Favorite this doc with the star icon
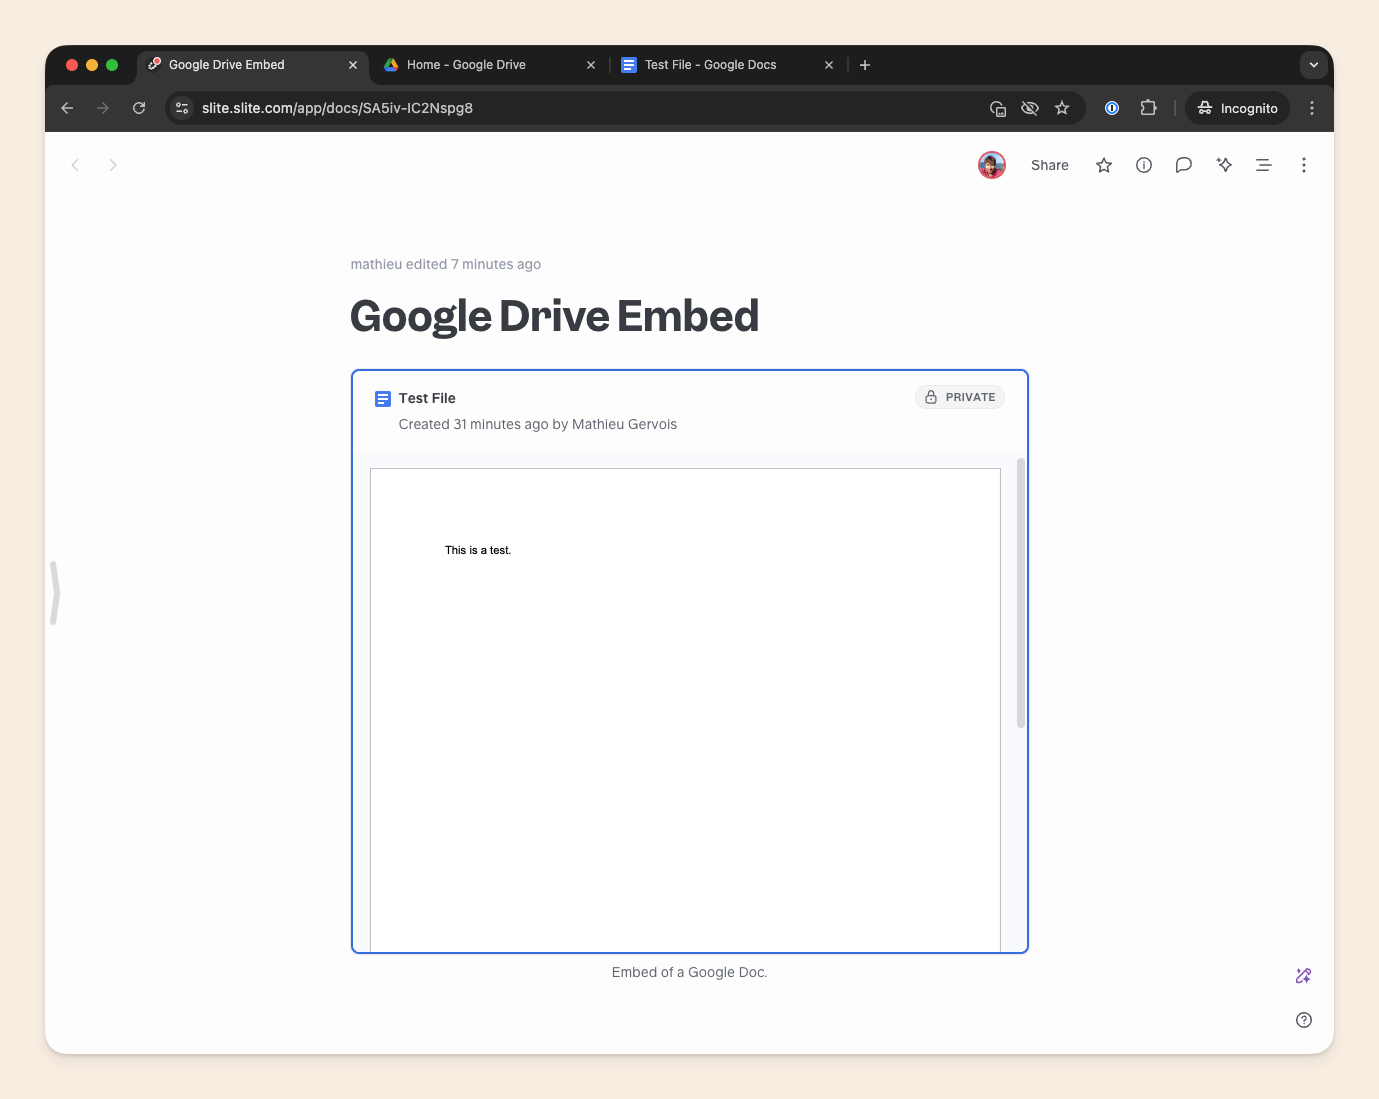Image resolution: width=1379 pixels, height=1099 pixels. click(x=1104, y=165)
